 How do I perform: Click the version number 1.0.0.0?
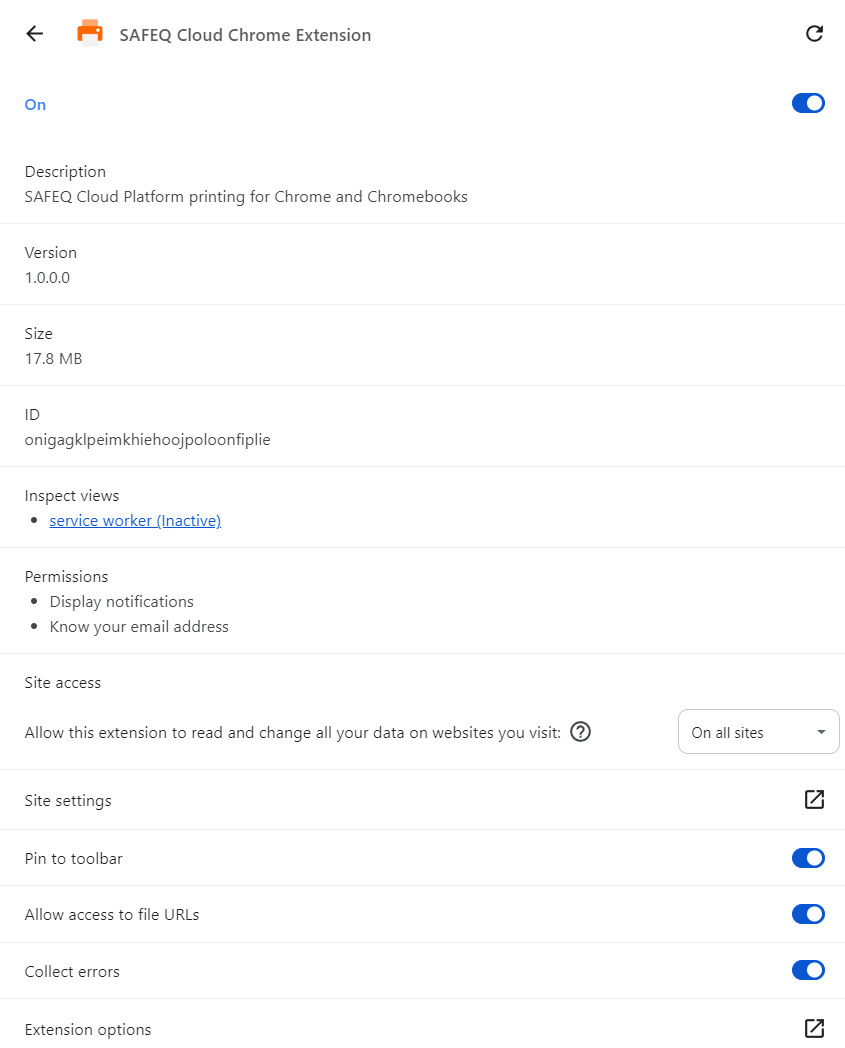click(x=47, y=278)
